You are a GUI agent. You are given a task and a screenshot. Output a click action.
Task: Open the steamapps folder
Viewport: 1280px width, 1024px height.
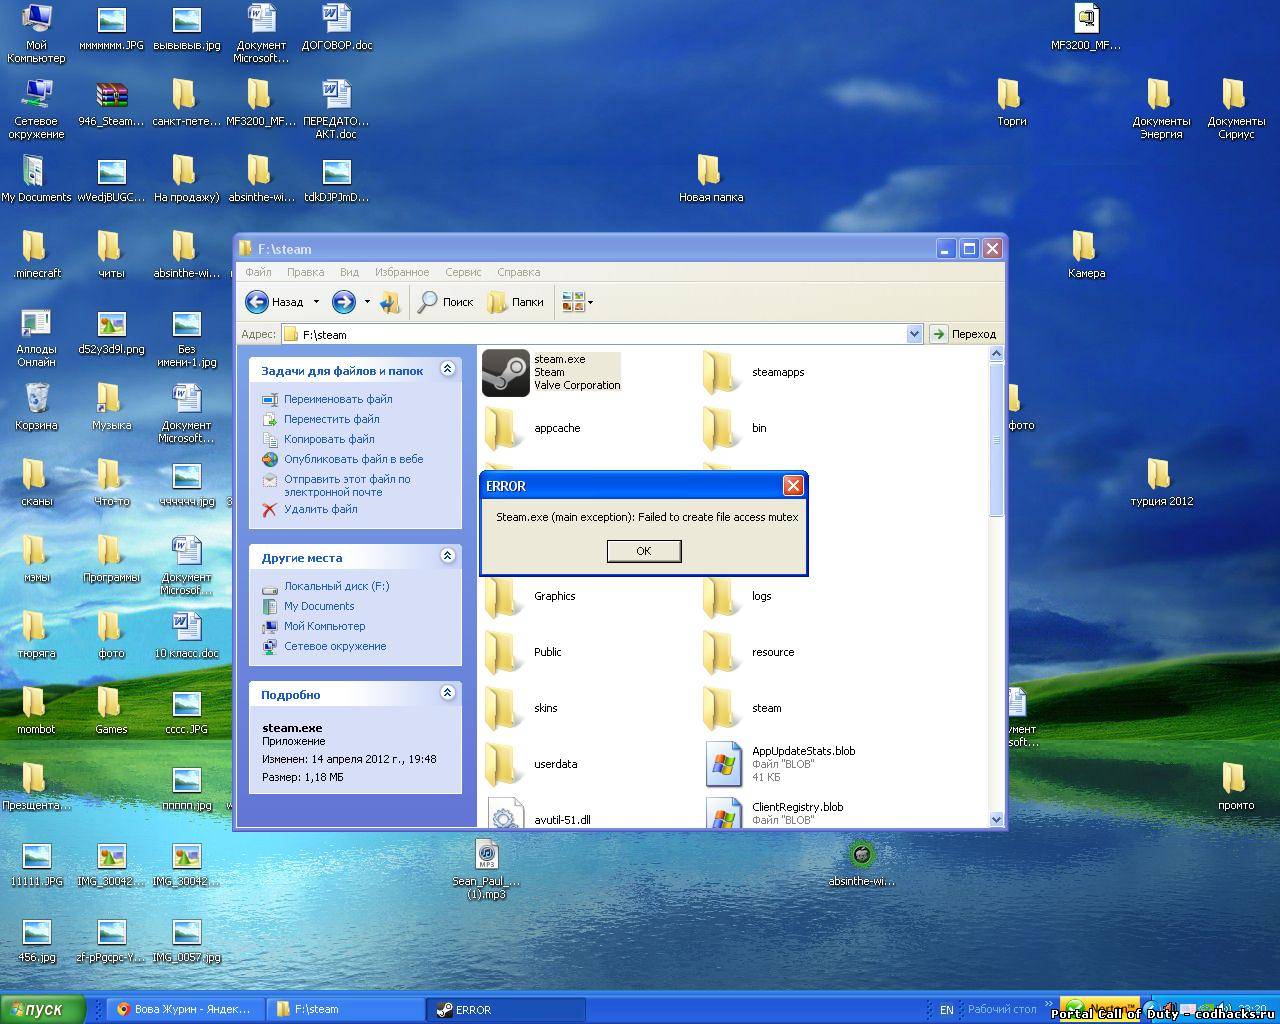point(720,373)
